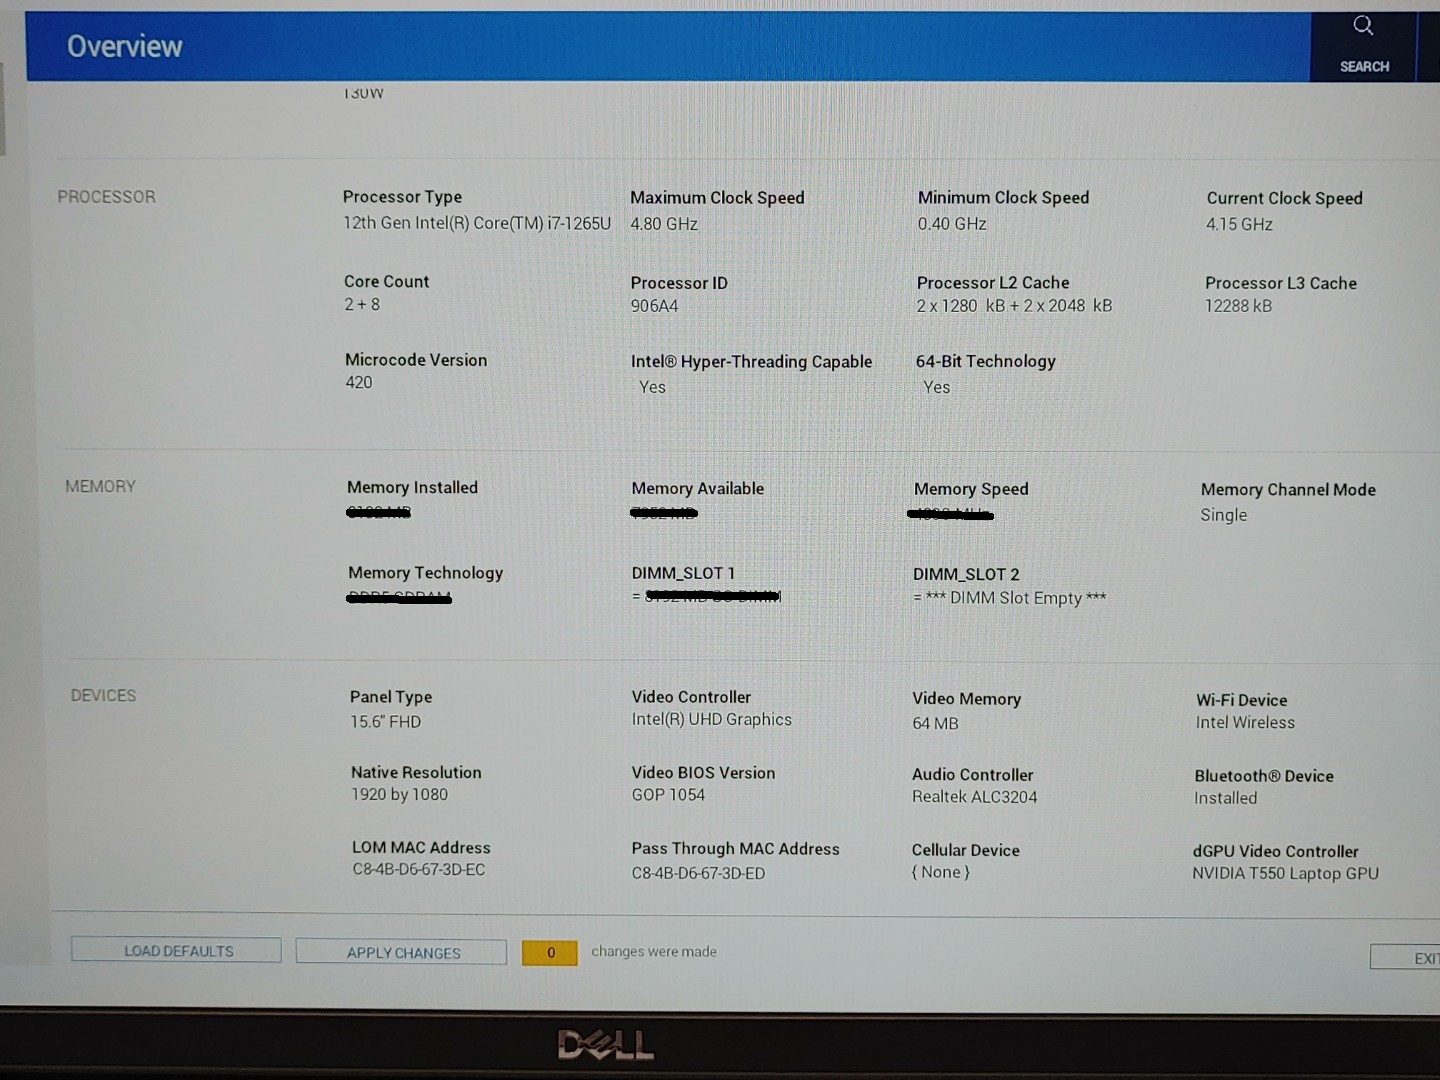Click the Native Resolution 1920 by 1080 value

click(399, 795)
